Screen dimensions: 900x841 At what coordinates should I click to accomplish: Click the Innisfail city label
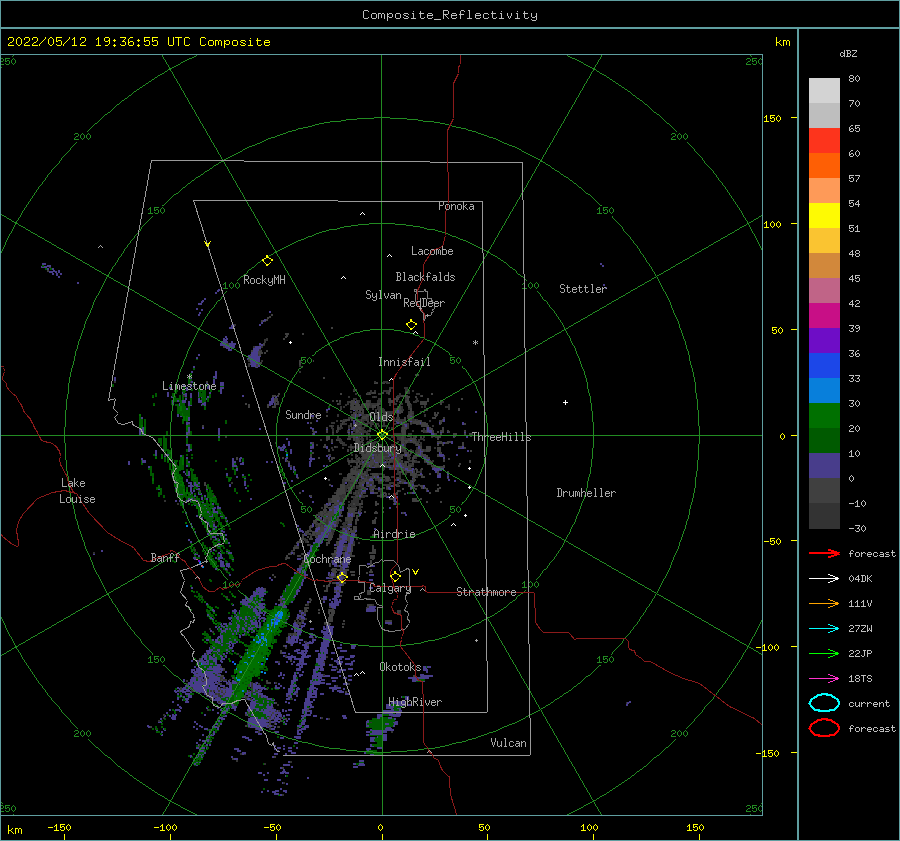pos(404,362)
